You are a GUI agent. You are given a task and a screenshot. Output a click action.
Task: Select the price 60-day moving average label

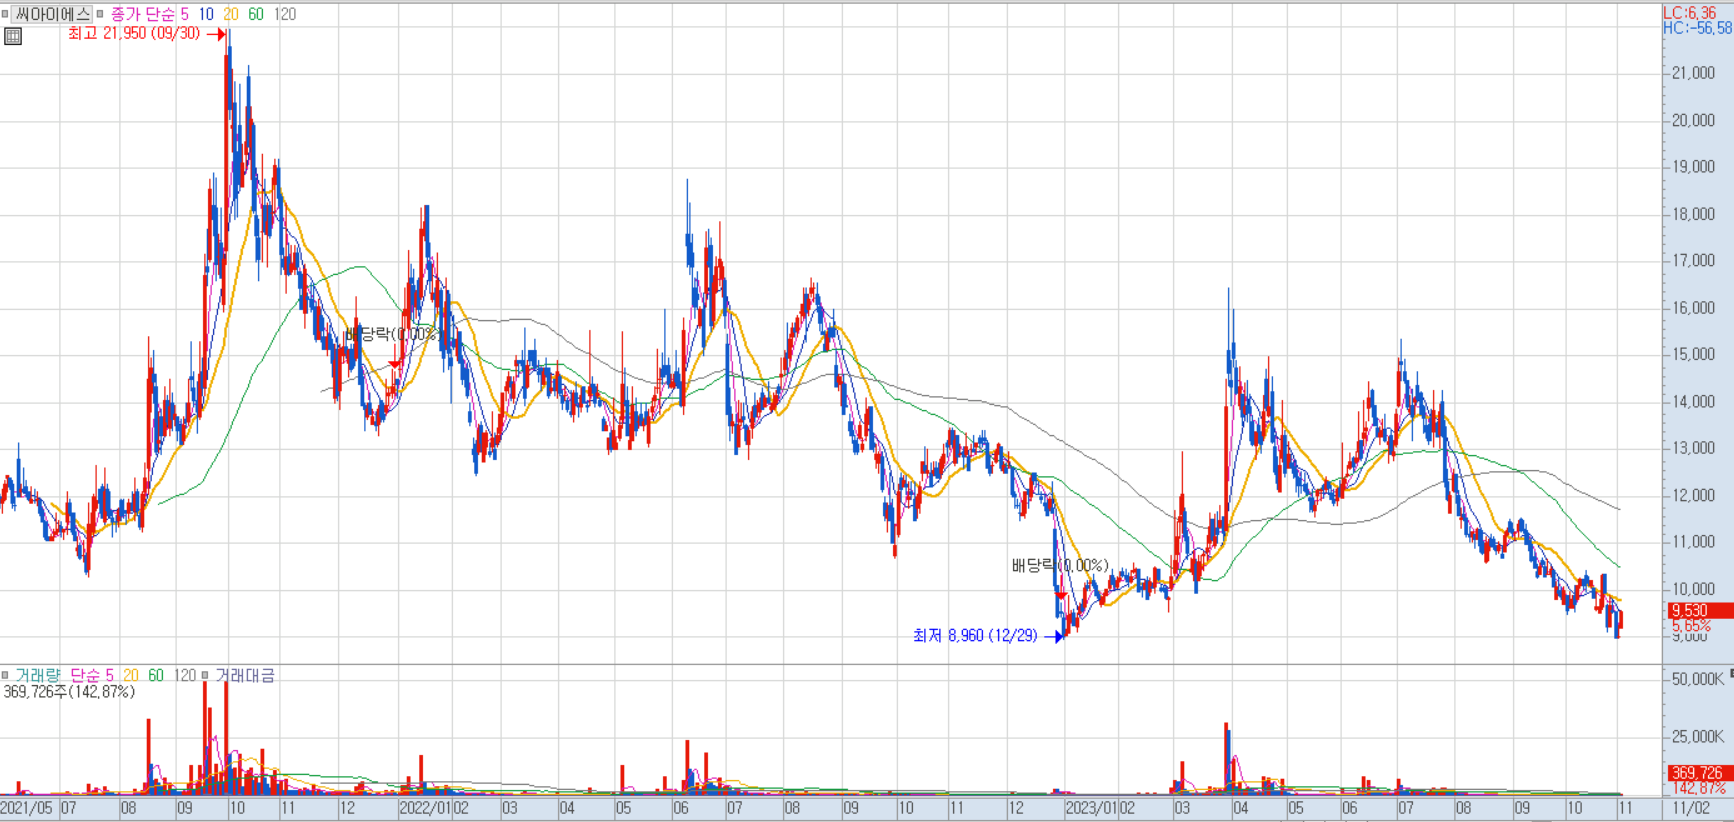coord(256,14)
